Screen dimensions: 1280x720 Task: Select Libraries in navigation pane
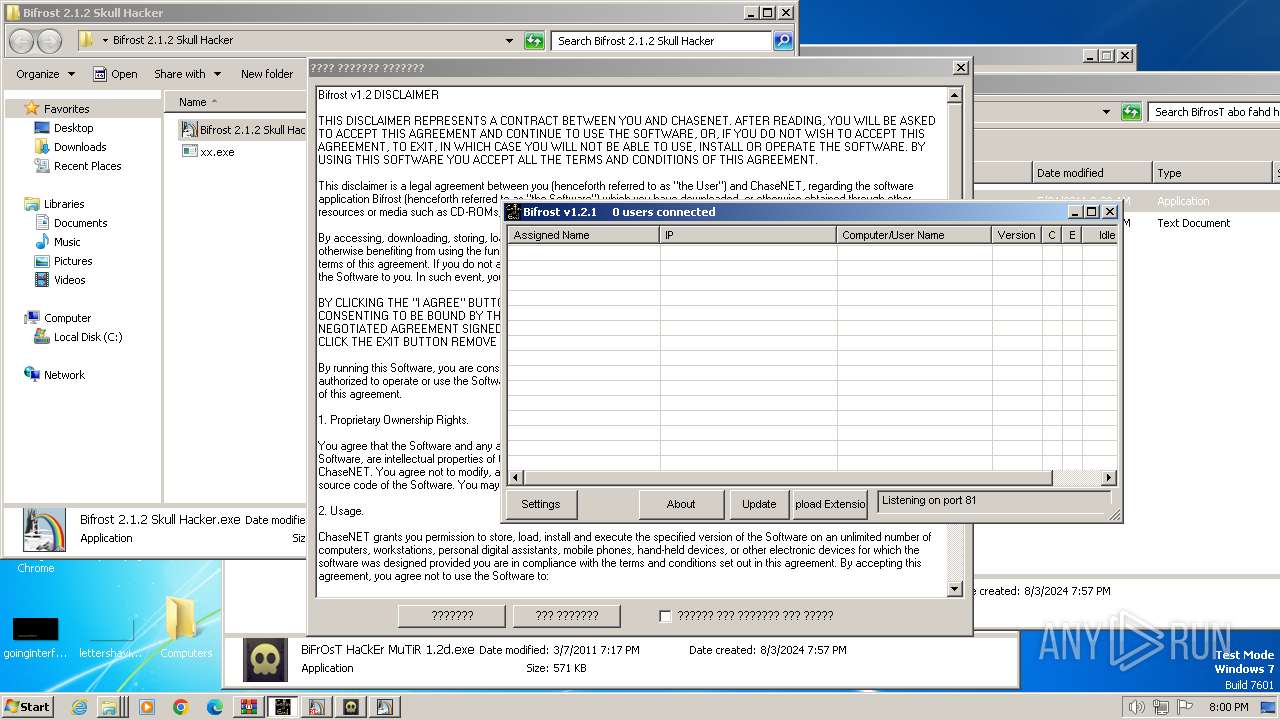pyautogui.click(x=64, y=204)
